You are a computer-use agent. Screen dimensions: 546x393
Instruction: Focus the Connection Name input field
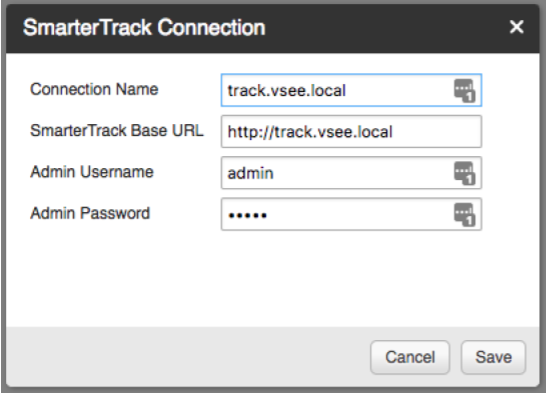tap(351, 90)
